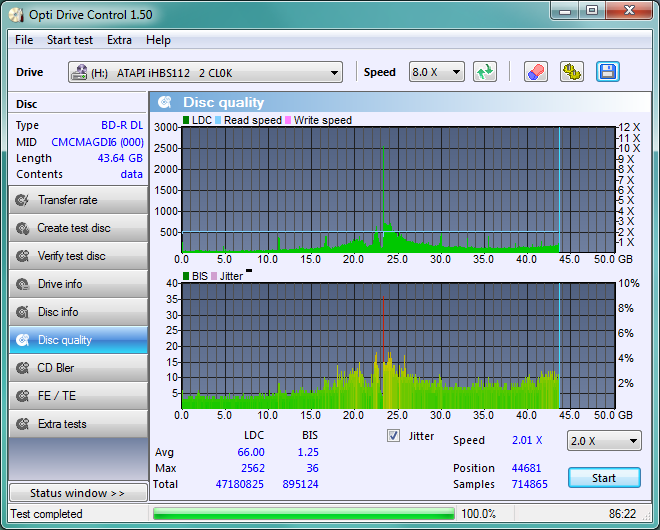Click the drive icon in drive selector
This screenshot has height=530, width=660.
tap(79, 72)
